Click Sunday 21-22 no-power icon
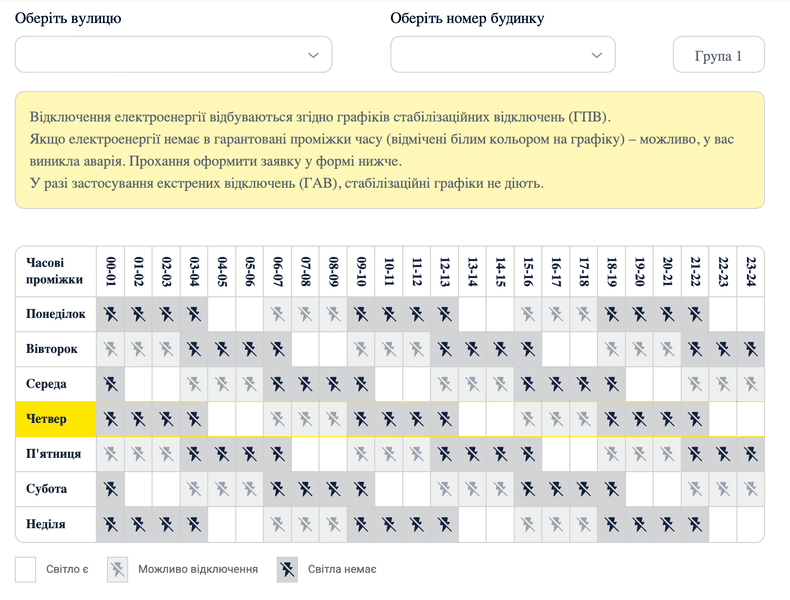Screen dimensions: 790x600 coord(695,524)
